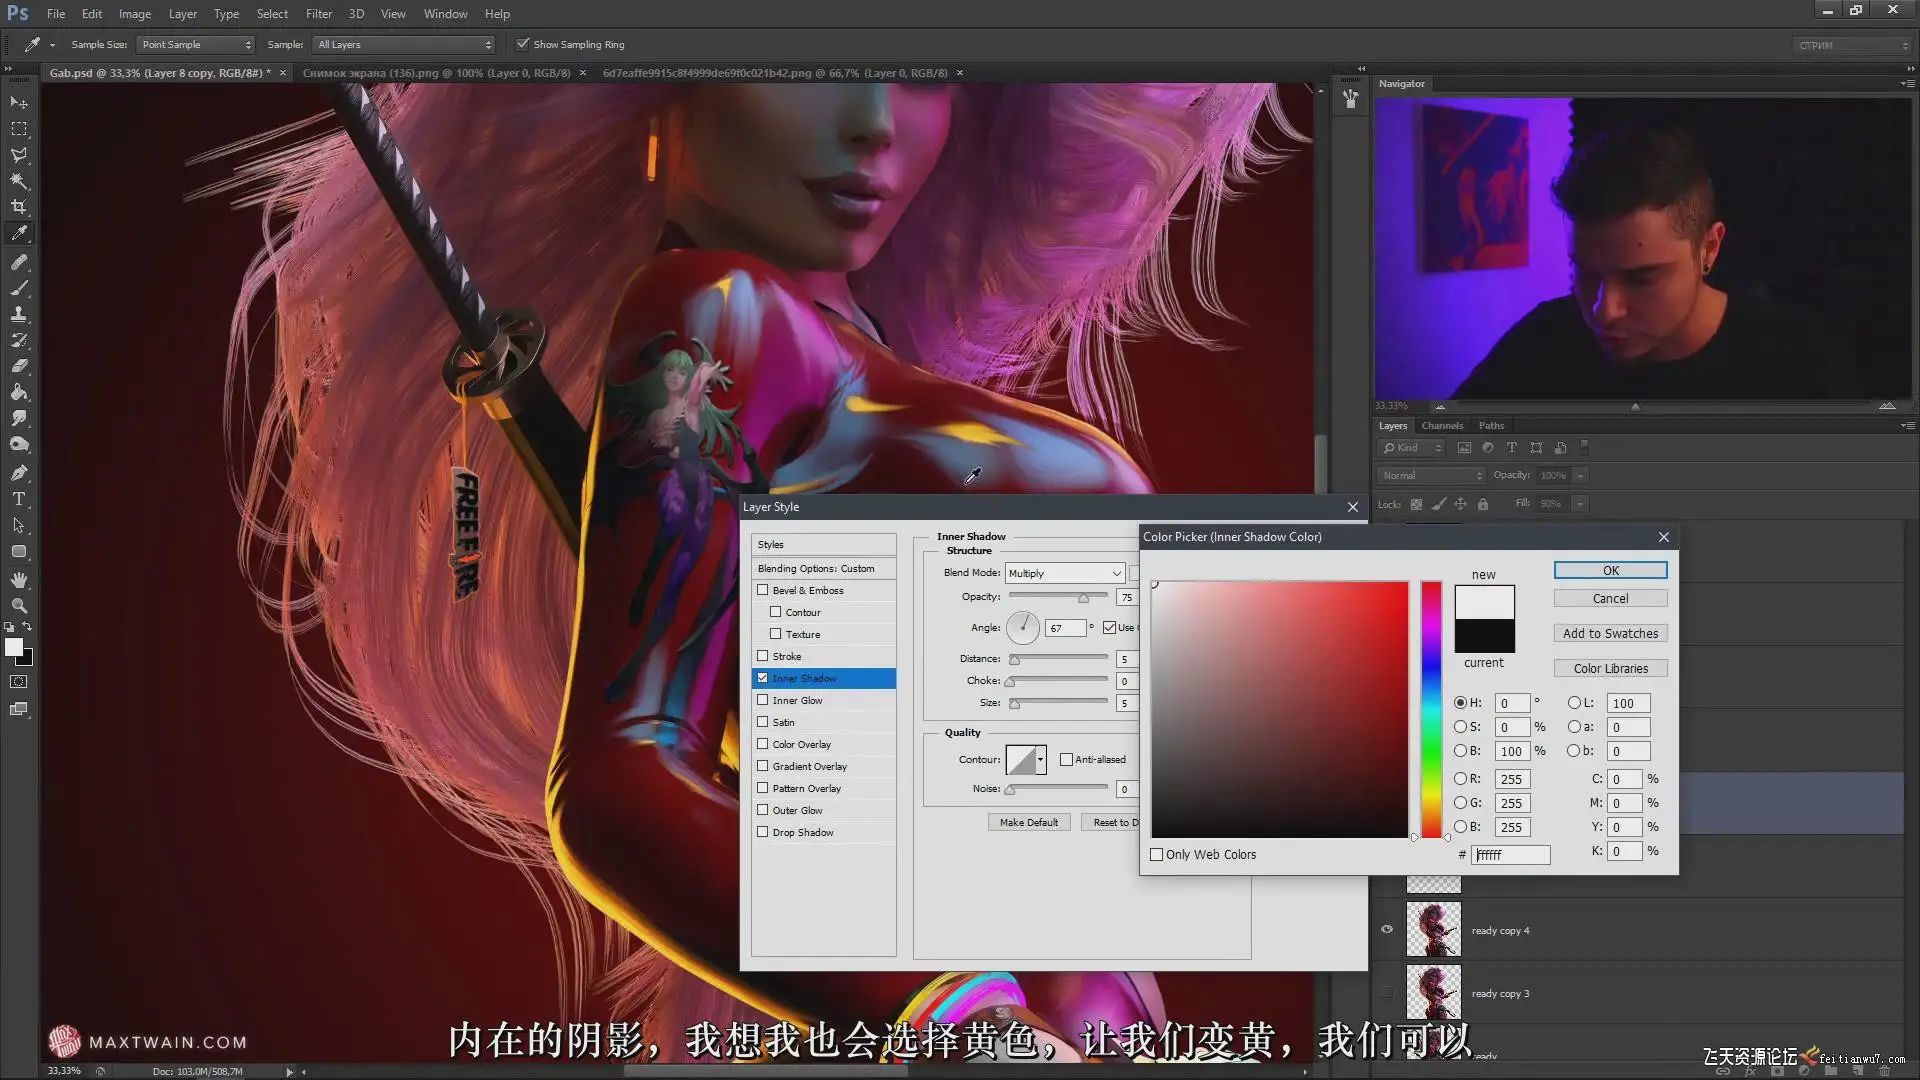Select the Clone Stamp tool
1920x1080 pixels.
click(19, 314)
